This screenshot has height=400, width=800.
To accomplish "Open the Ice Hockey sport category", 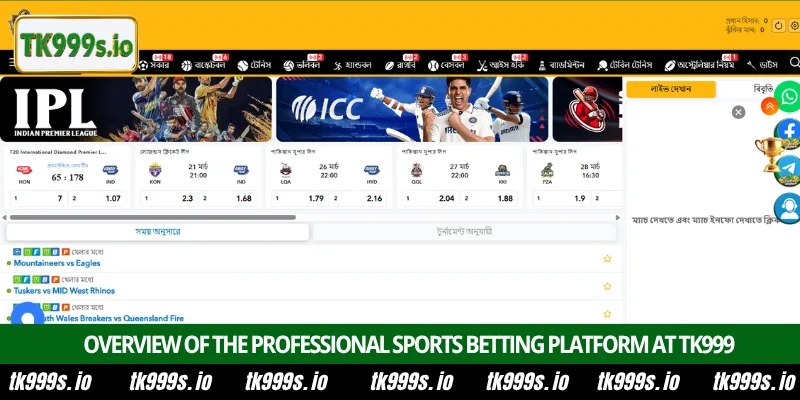I will 501,65.
